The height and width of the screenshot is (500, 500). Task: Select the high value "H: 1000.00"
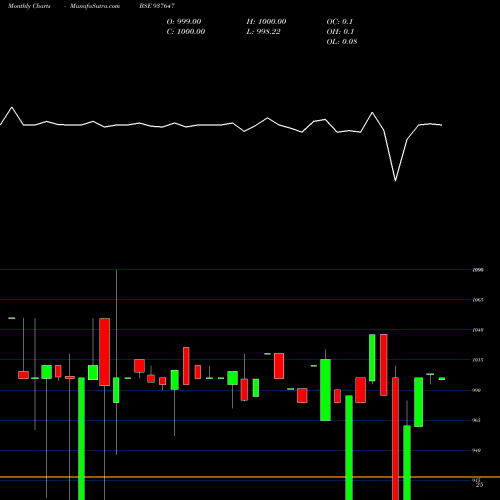click(266, 21)
